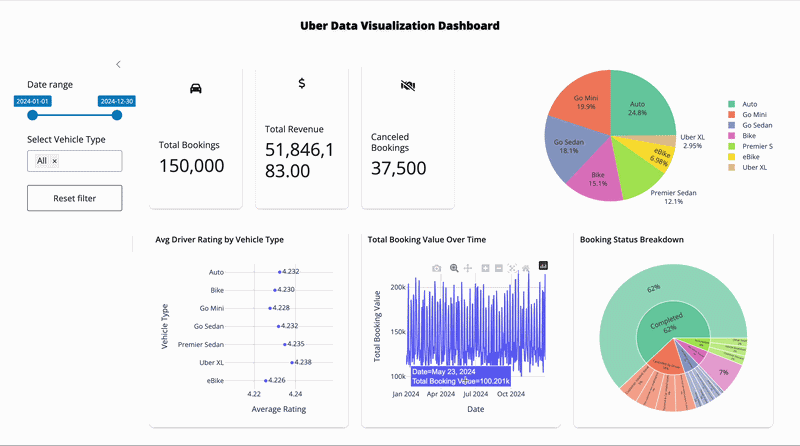This screenshot has height=446, width=800.
Task: Select the pan tool in chart toolbar
Action: tap(468, 268)
